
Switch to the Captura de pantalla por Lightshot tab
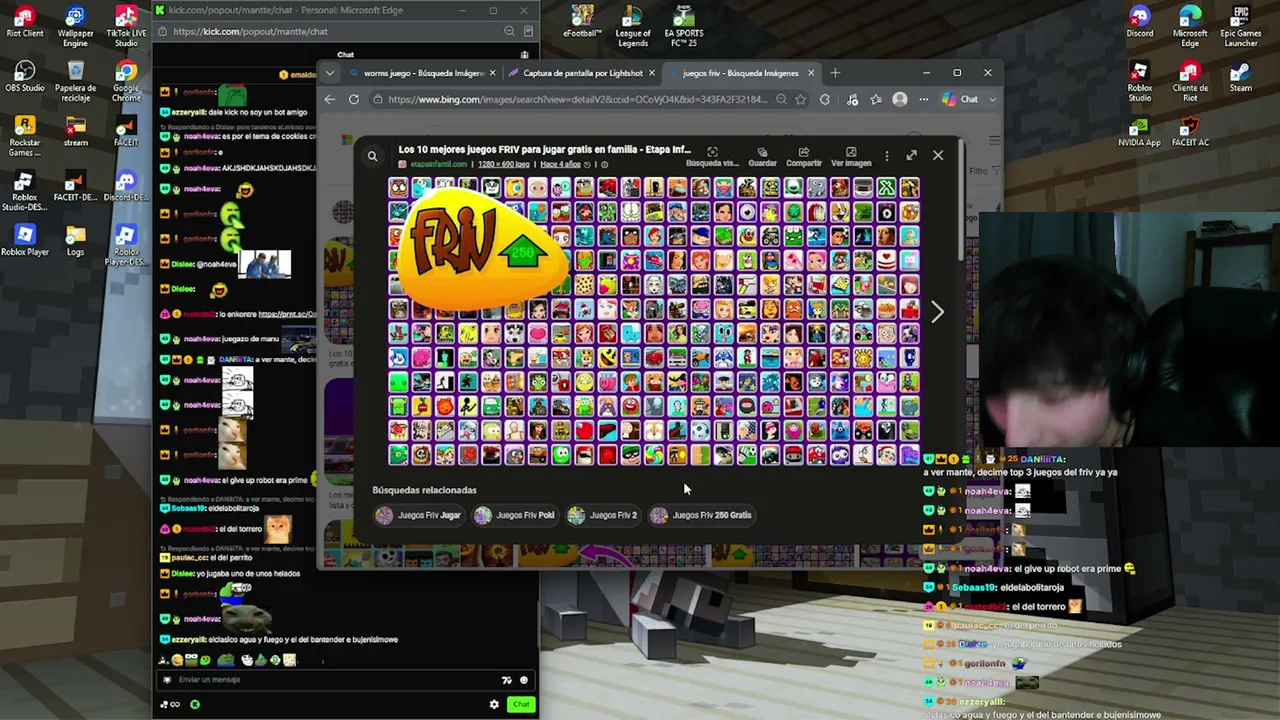pyautogui.click(x=581, y=73)
